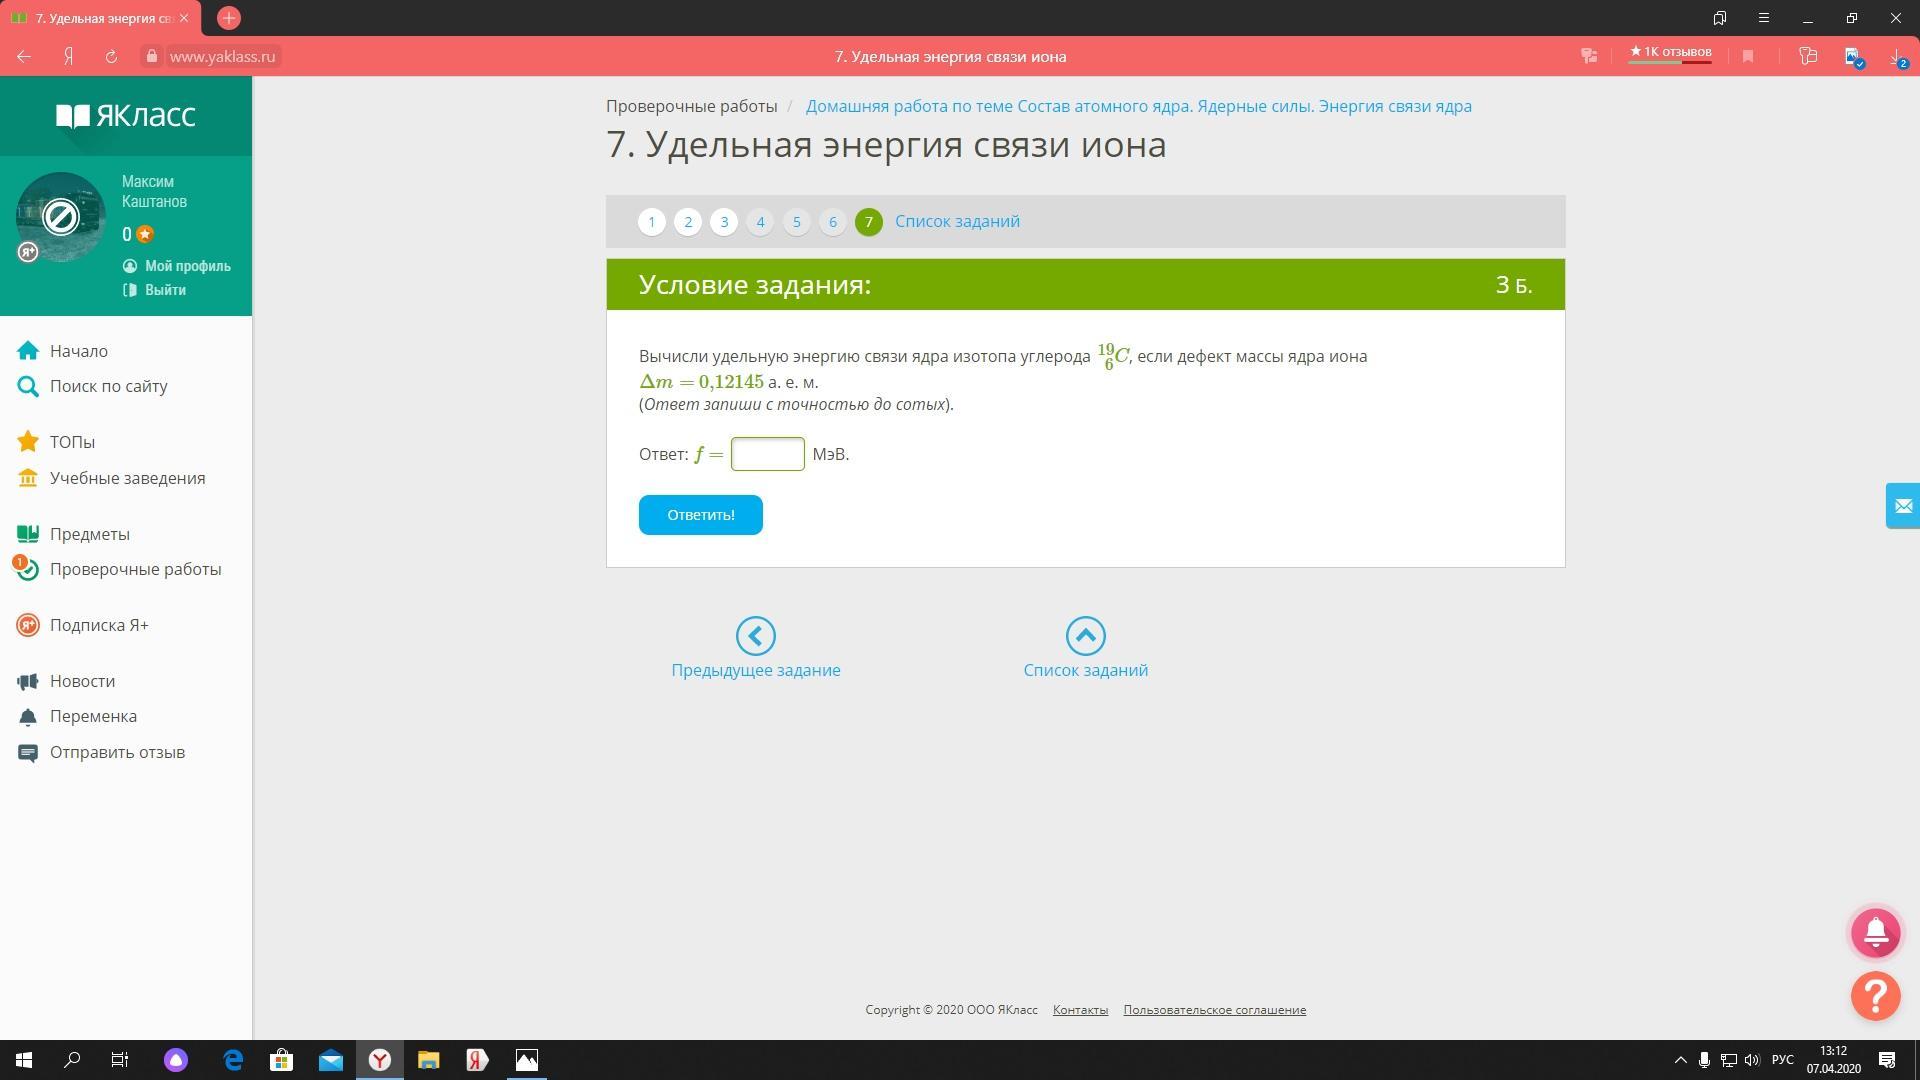The width and height of the screenshot is (1920, 1080).
Task: Open new browser tab with plus
Action: point(228,18)
